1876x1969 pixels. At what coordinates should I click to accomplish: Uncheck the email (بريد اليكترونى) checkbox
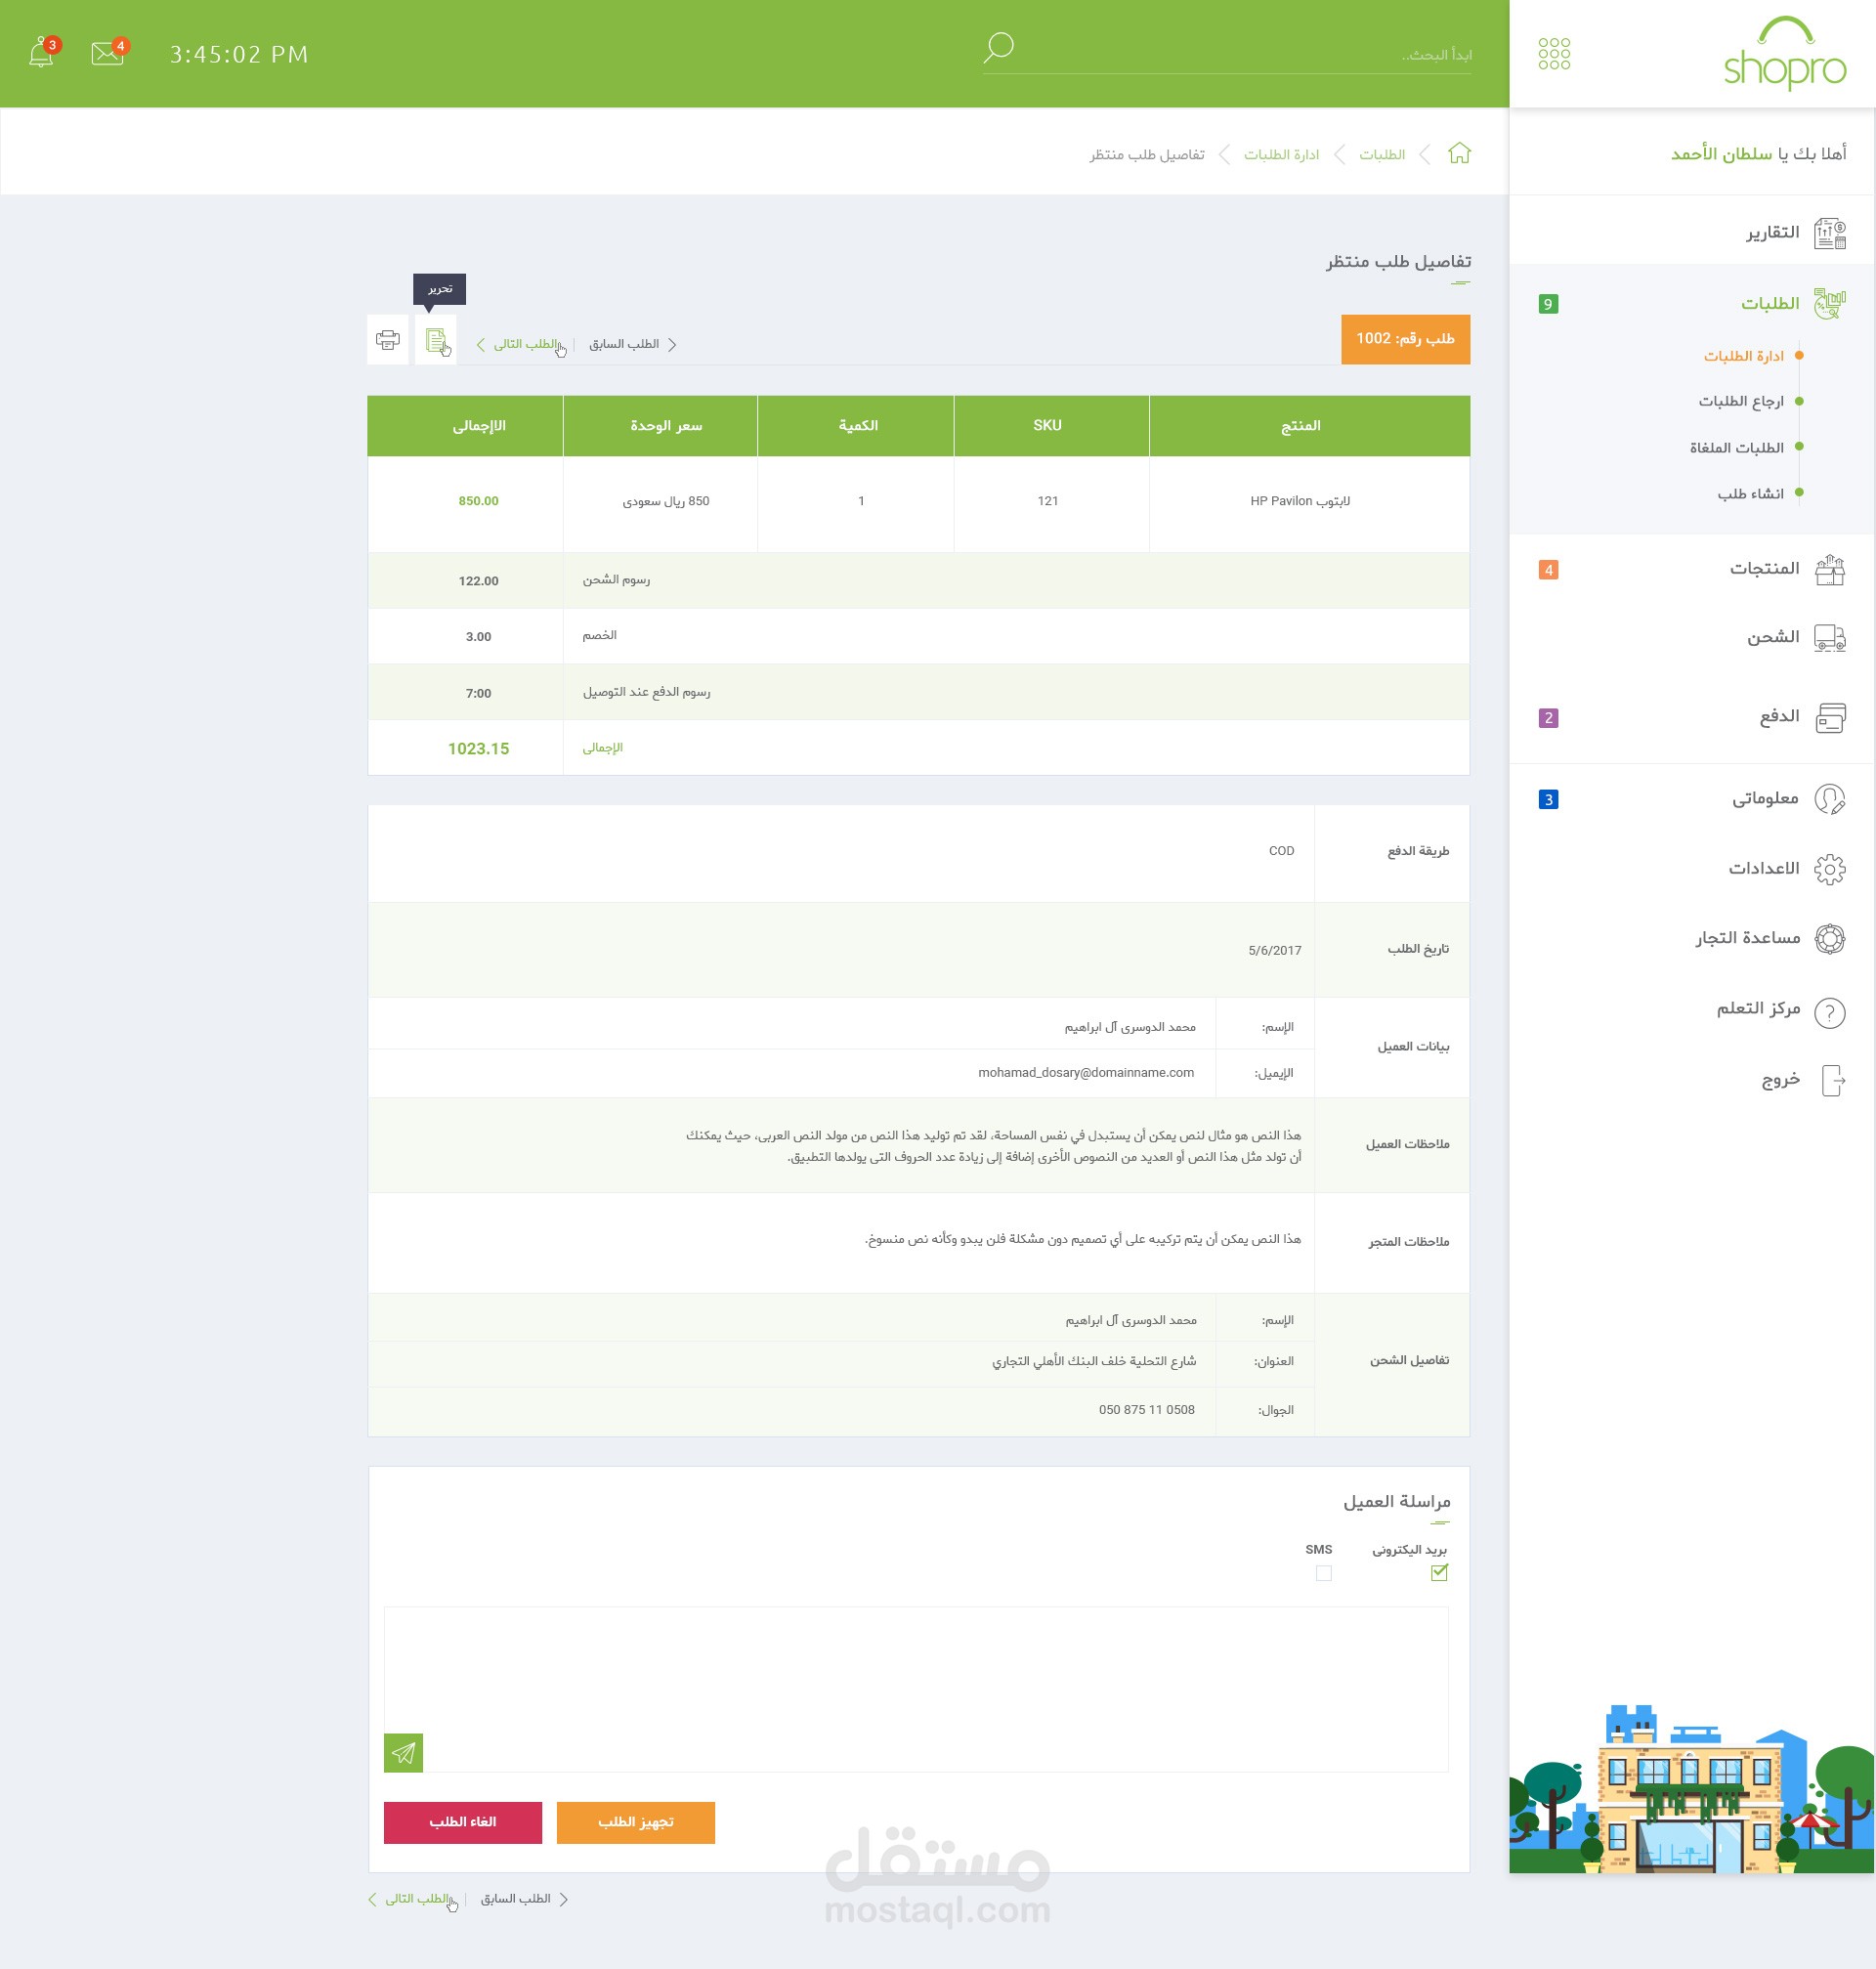(x=1439, y=1573)
